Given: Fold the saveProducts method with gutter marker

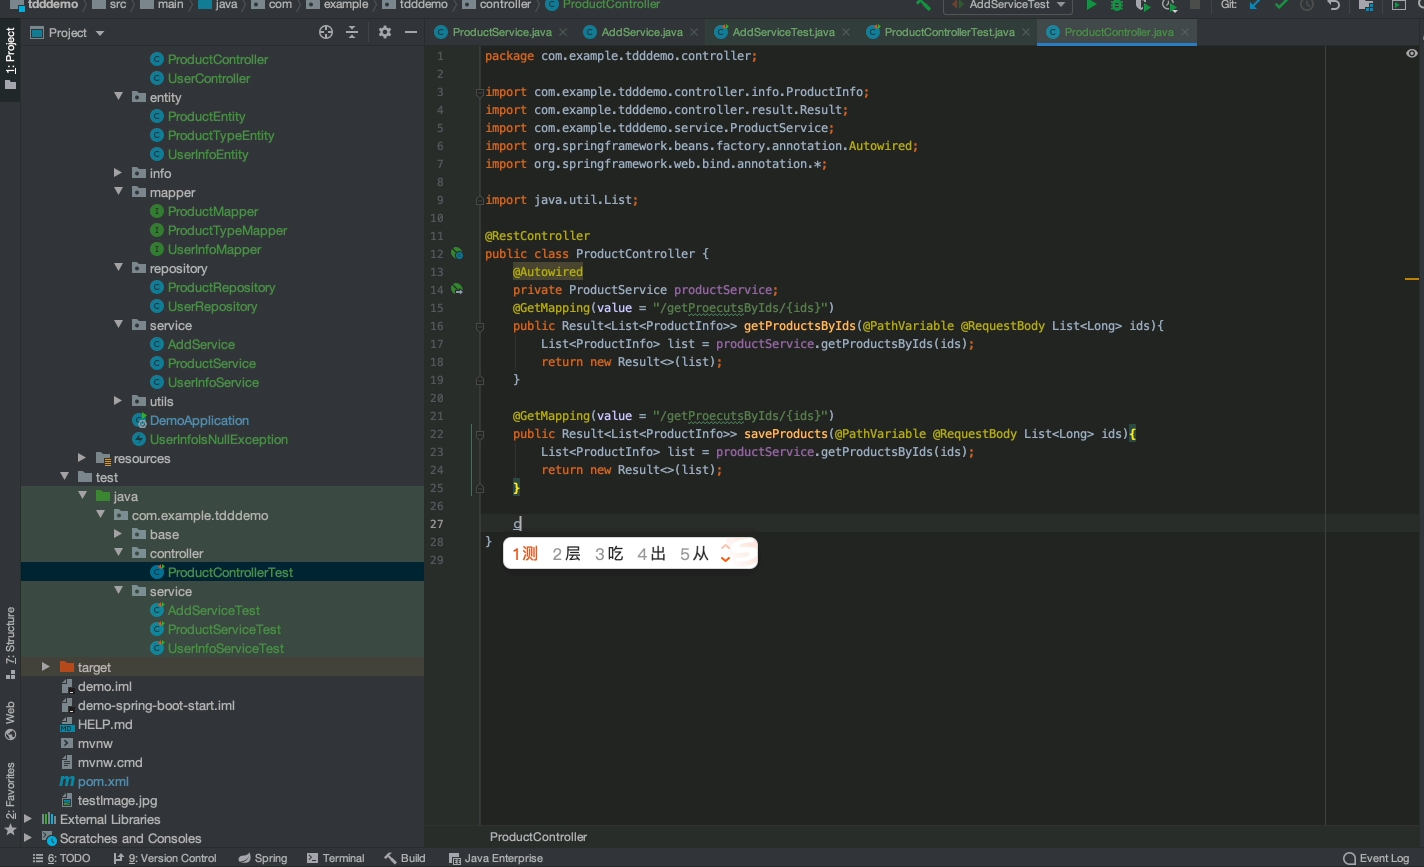Looking at the screenshot, I should point(480,434).
